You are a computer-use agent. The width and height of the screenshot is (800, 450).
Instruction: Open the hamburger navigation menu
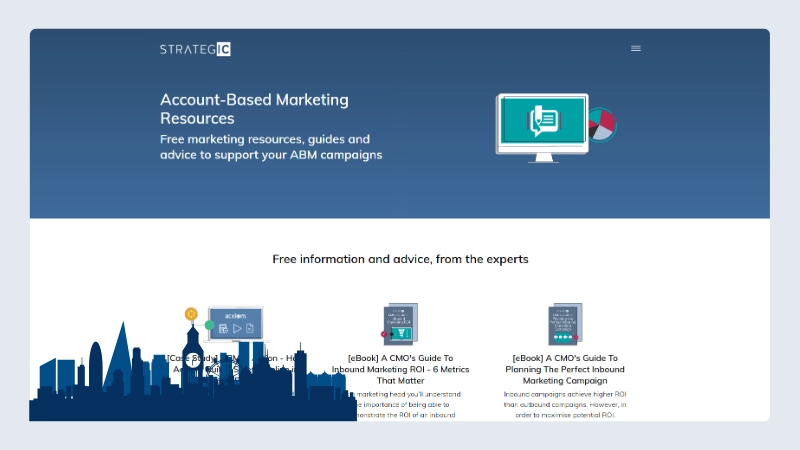click(636, 48)
